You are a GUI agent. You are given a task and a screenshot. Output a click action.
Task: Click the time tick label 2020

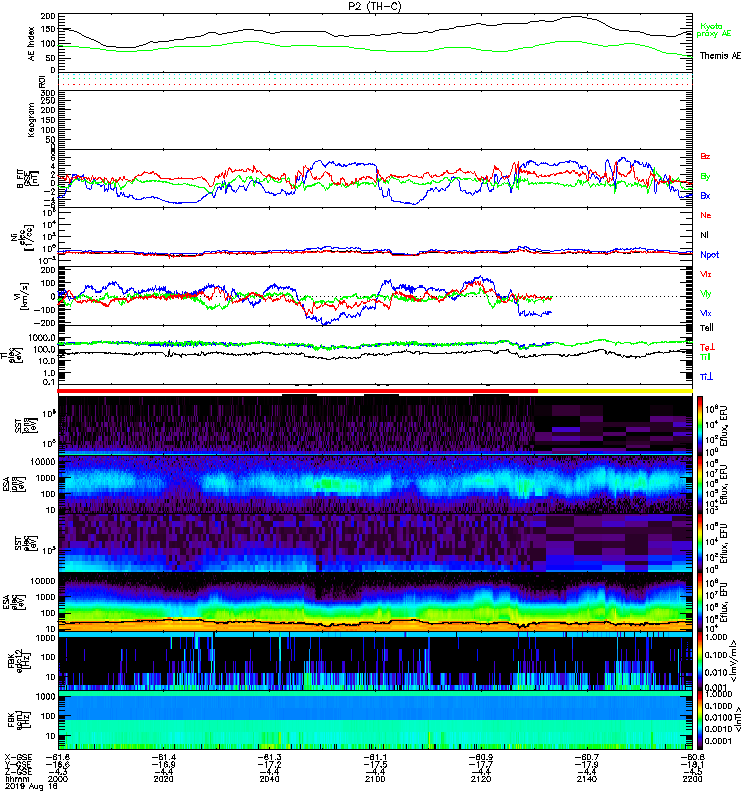[x=163, y=779]
